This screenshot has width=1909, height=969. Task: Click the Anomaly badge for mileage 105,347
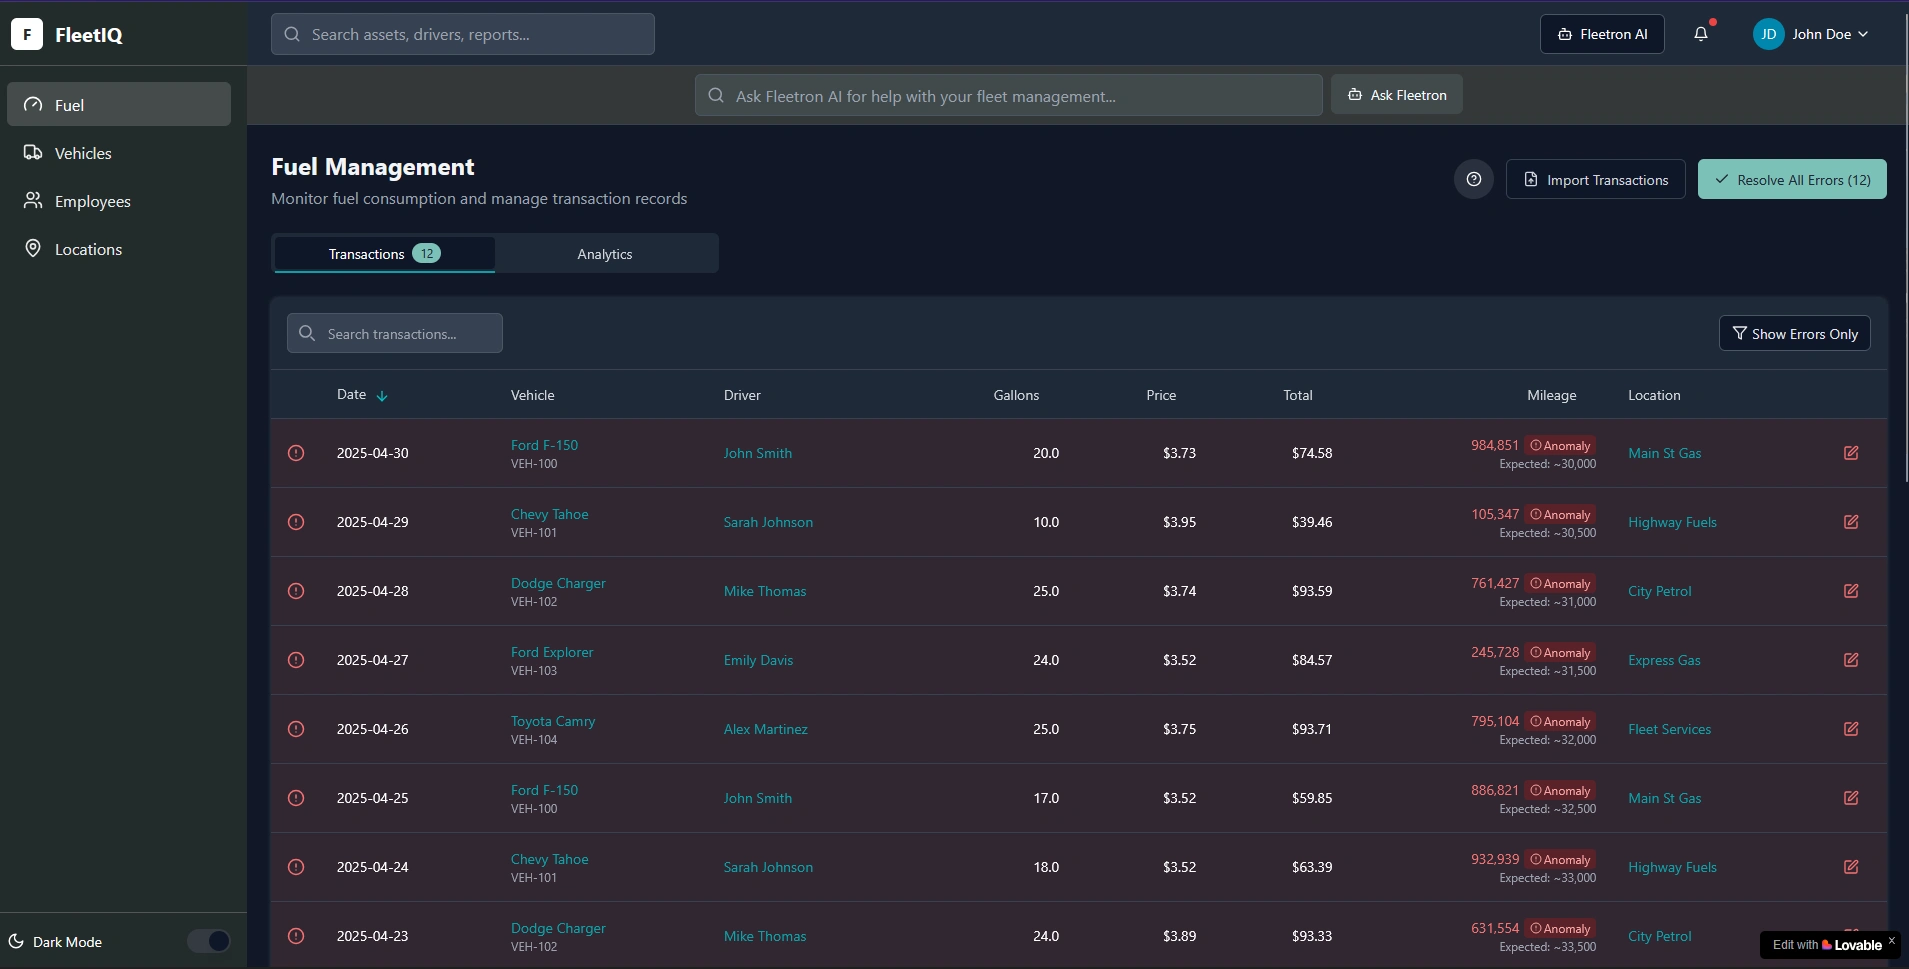tap(1560, 515)
